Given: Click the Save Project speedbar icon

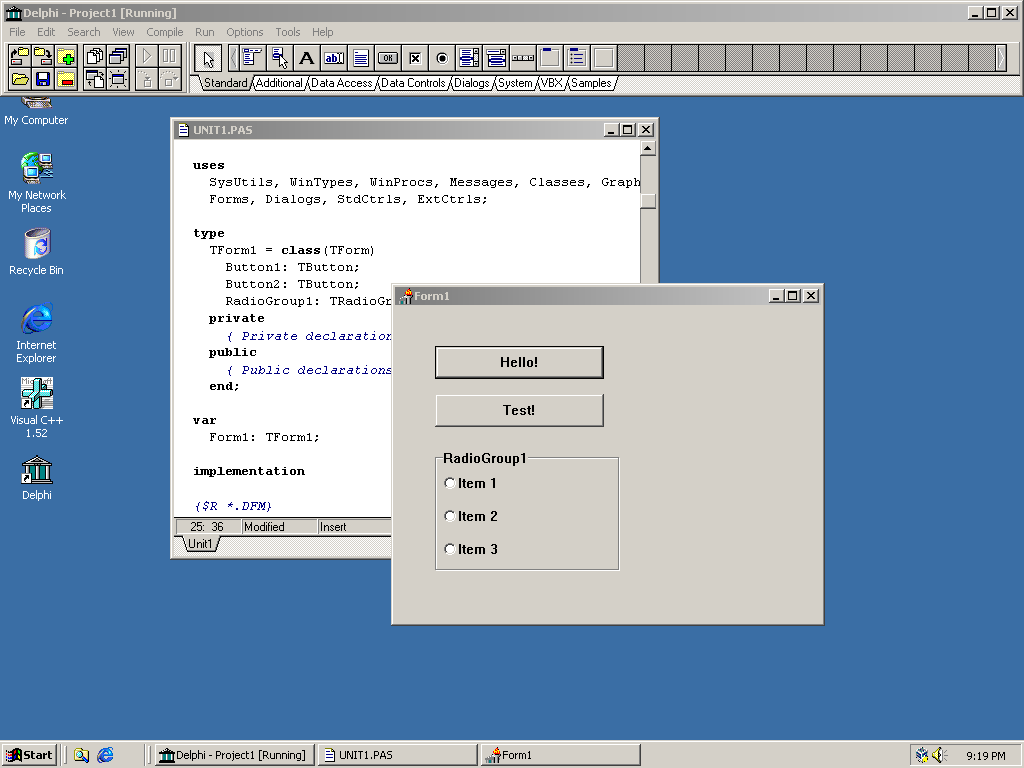Looking at the screenshot, I should point(43,57).
